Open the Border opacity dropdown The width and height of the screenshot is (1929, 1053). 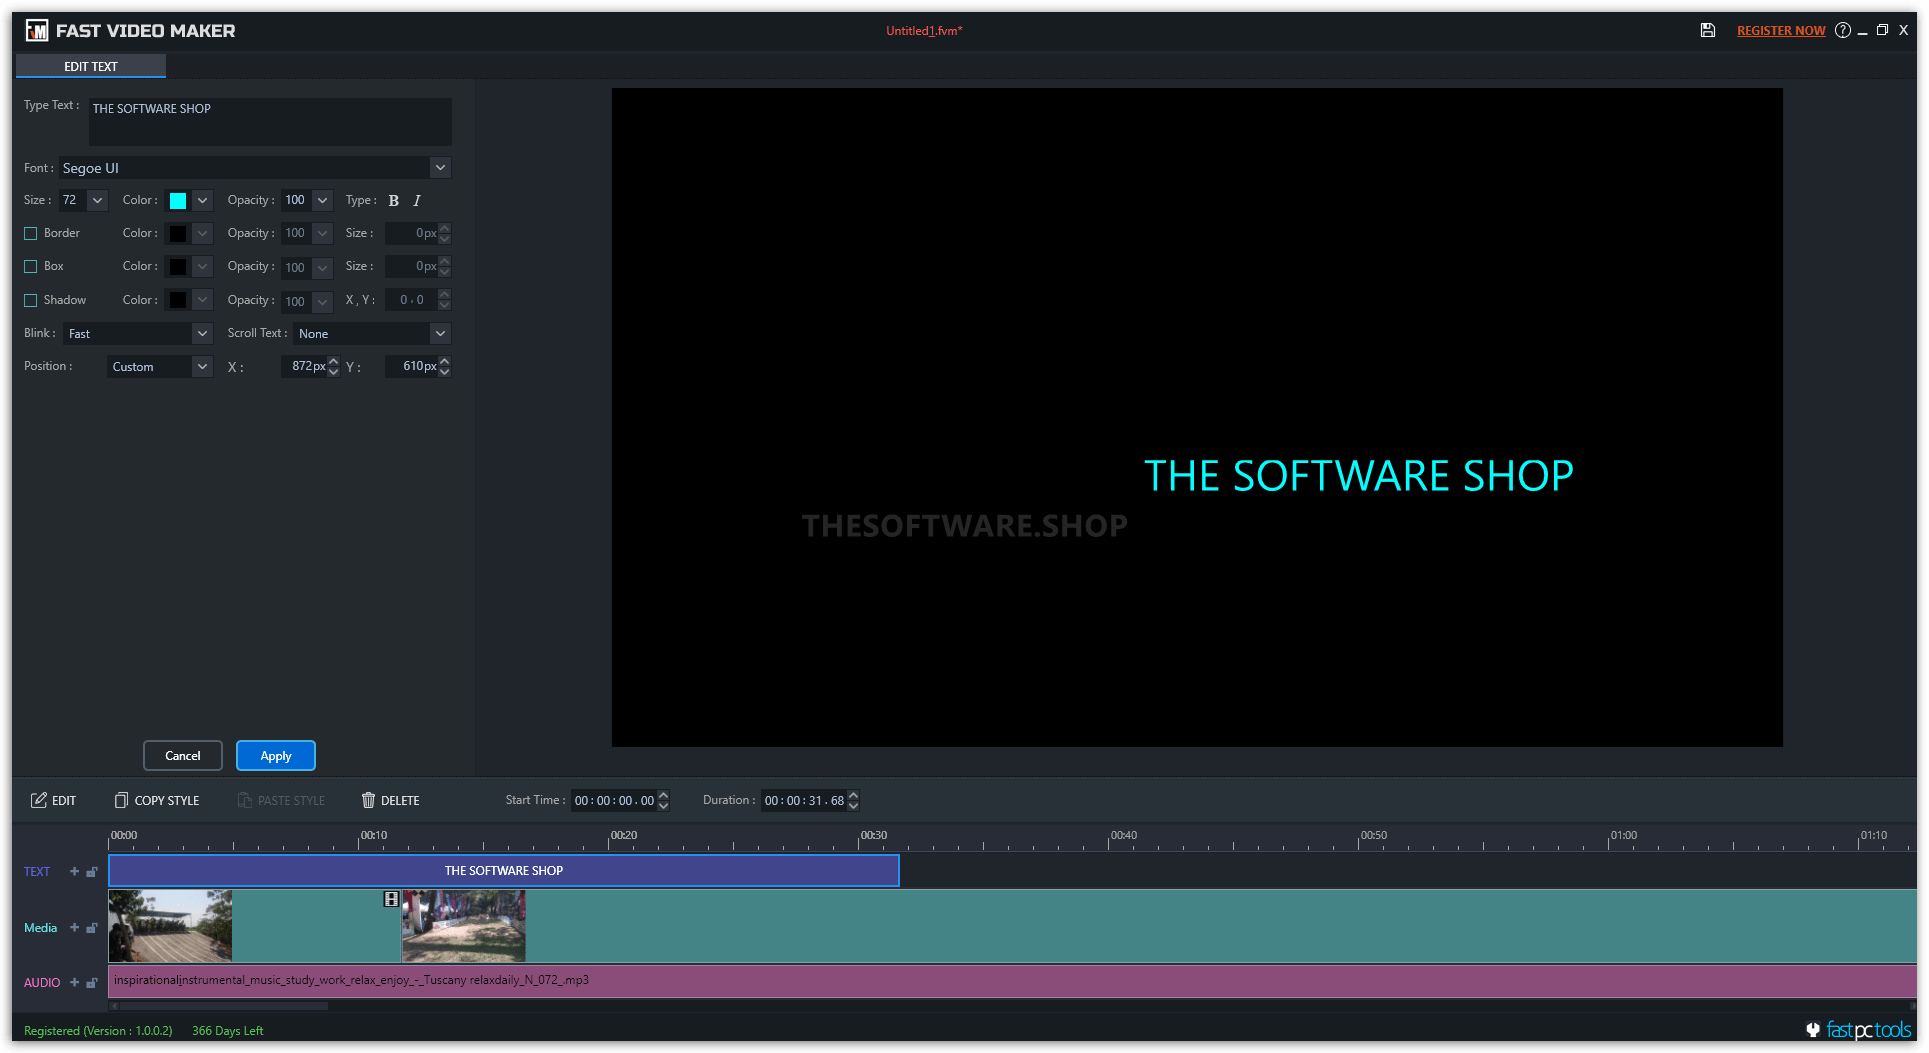322,234
